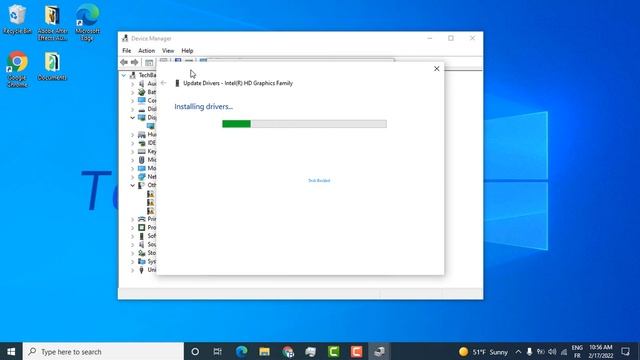Viewport: 640px width, 360px height.
Task: Expand the Batteries category chevron
Action: [x=132, y=92]
